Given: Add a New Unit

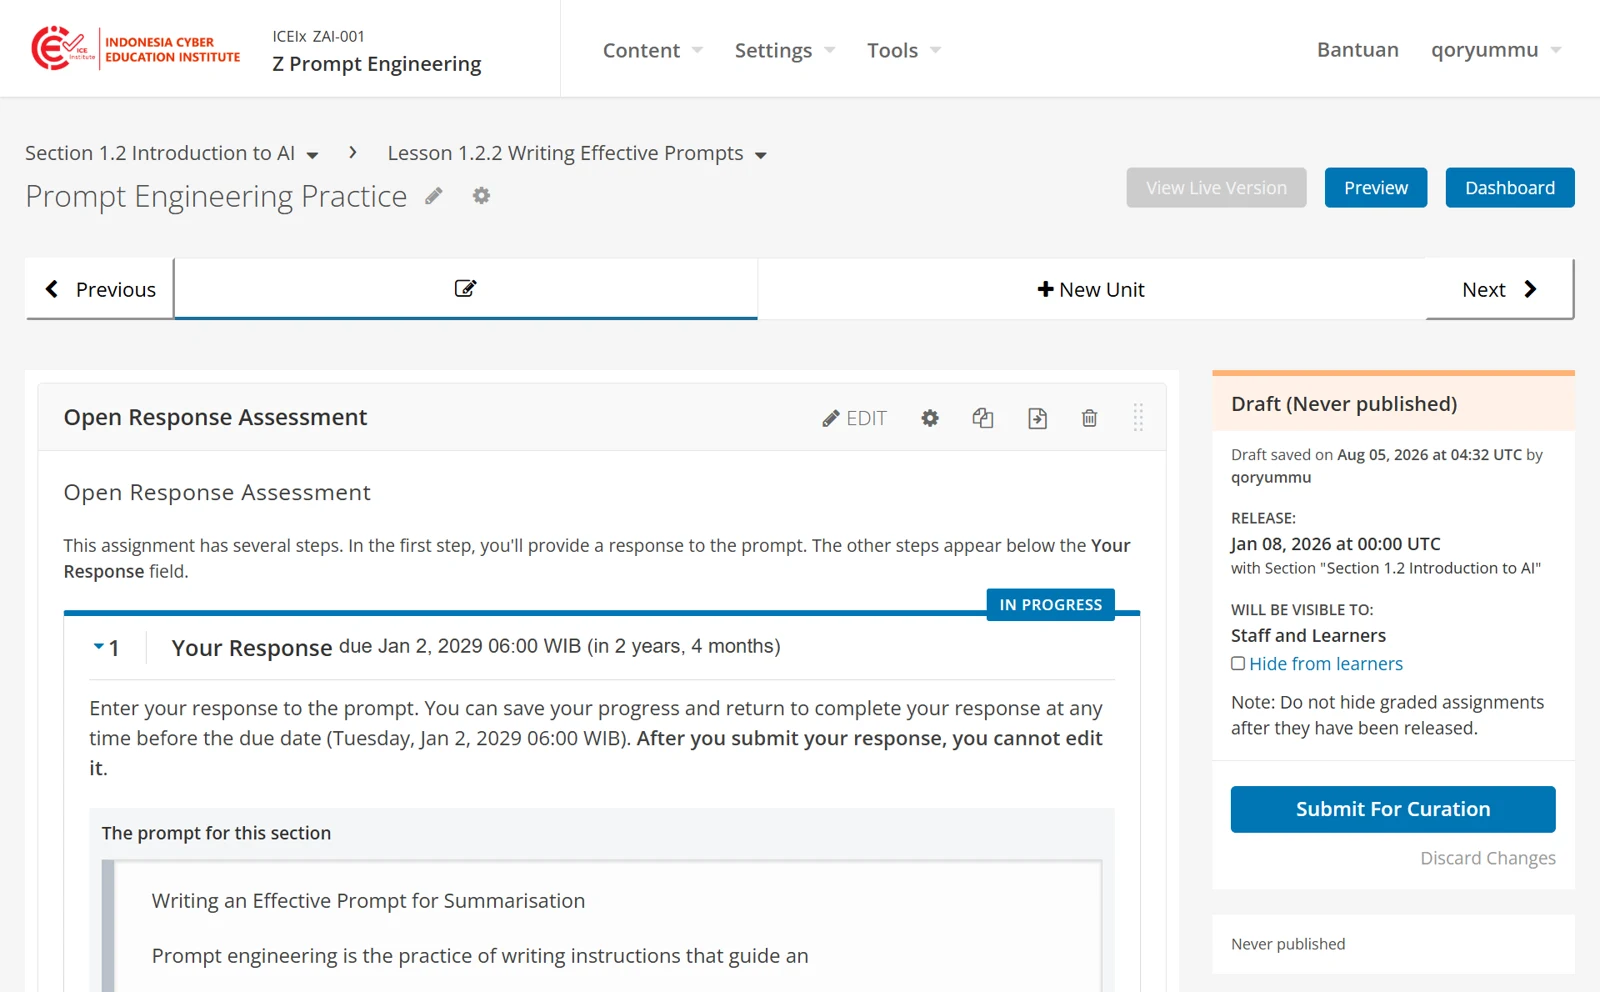Looking at the screenshot, I should pyautogui.click(x=1091, y=289).
